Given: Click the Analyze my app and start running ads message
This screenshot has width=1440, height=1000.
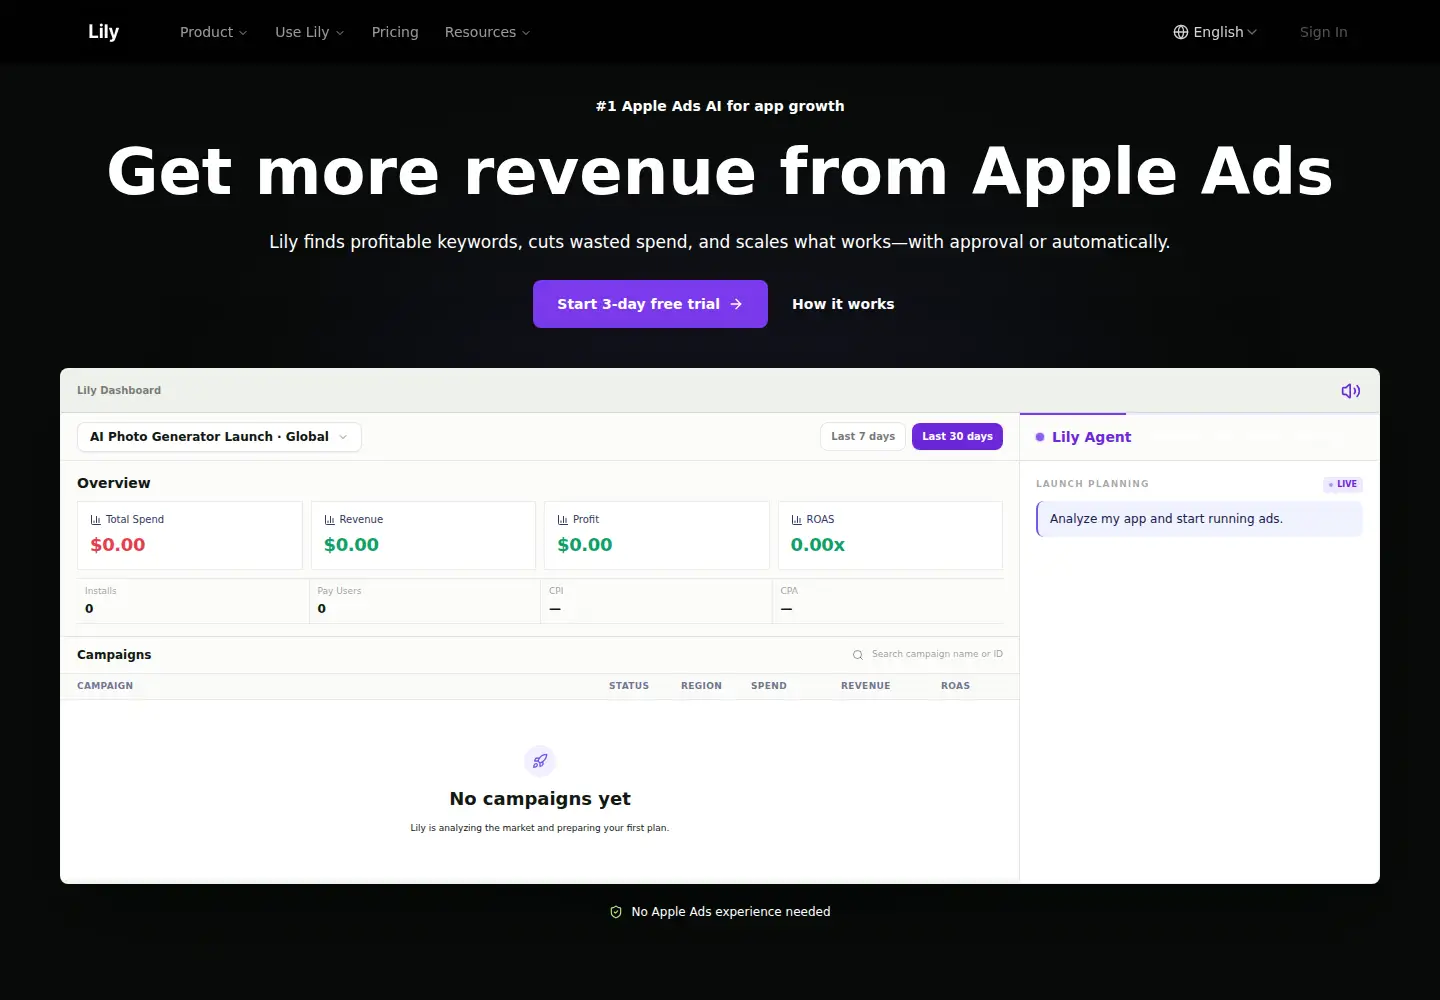Looking at the screenshot, I should tap(1199, 519).
